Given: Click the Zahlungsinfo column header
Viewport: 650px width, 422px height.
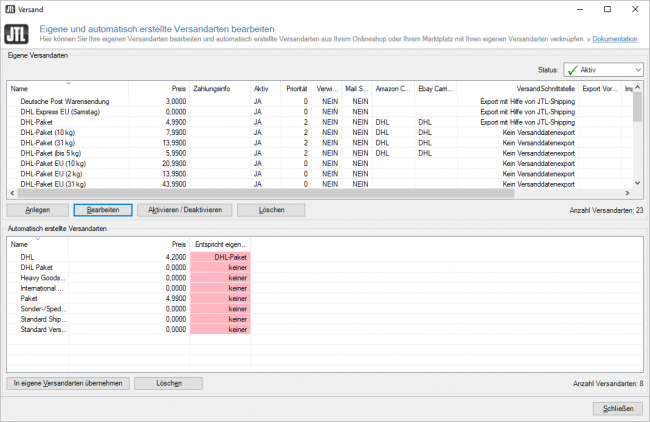Looking at the screenshot, I should 220,89.
